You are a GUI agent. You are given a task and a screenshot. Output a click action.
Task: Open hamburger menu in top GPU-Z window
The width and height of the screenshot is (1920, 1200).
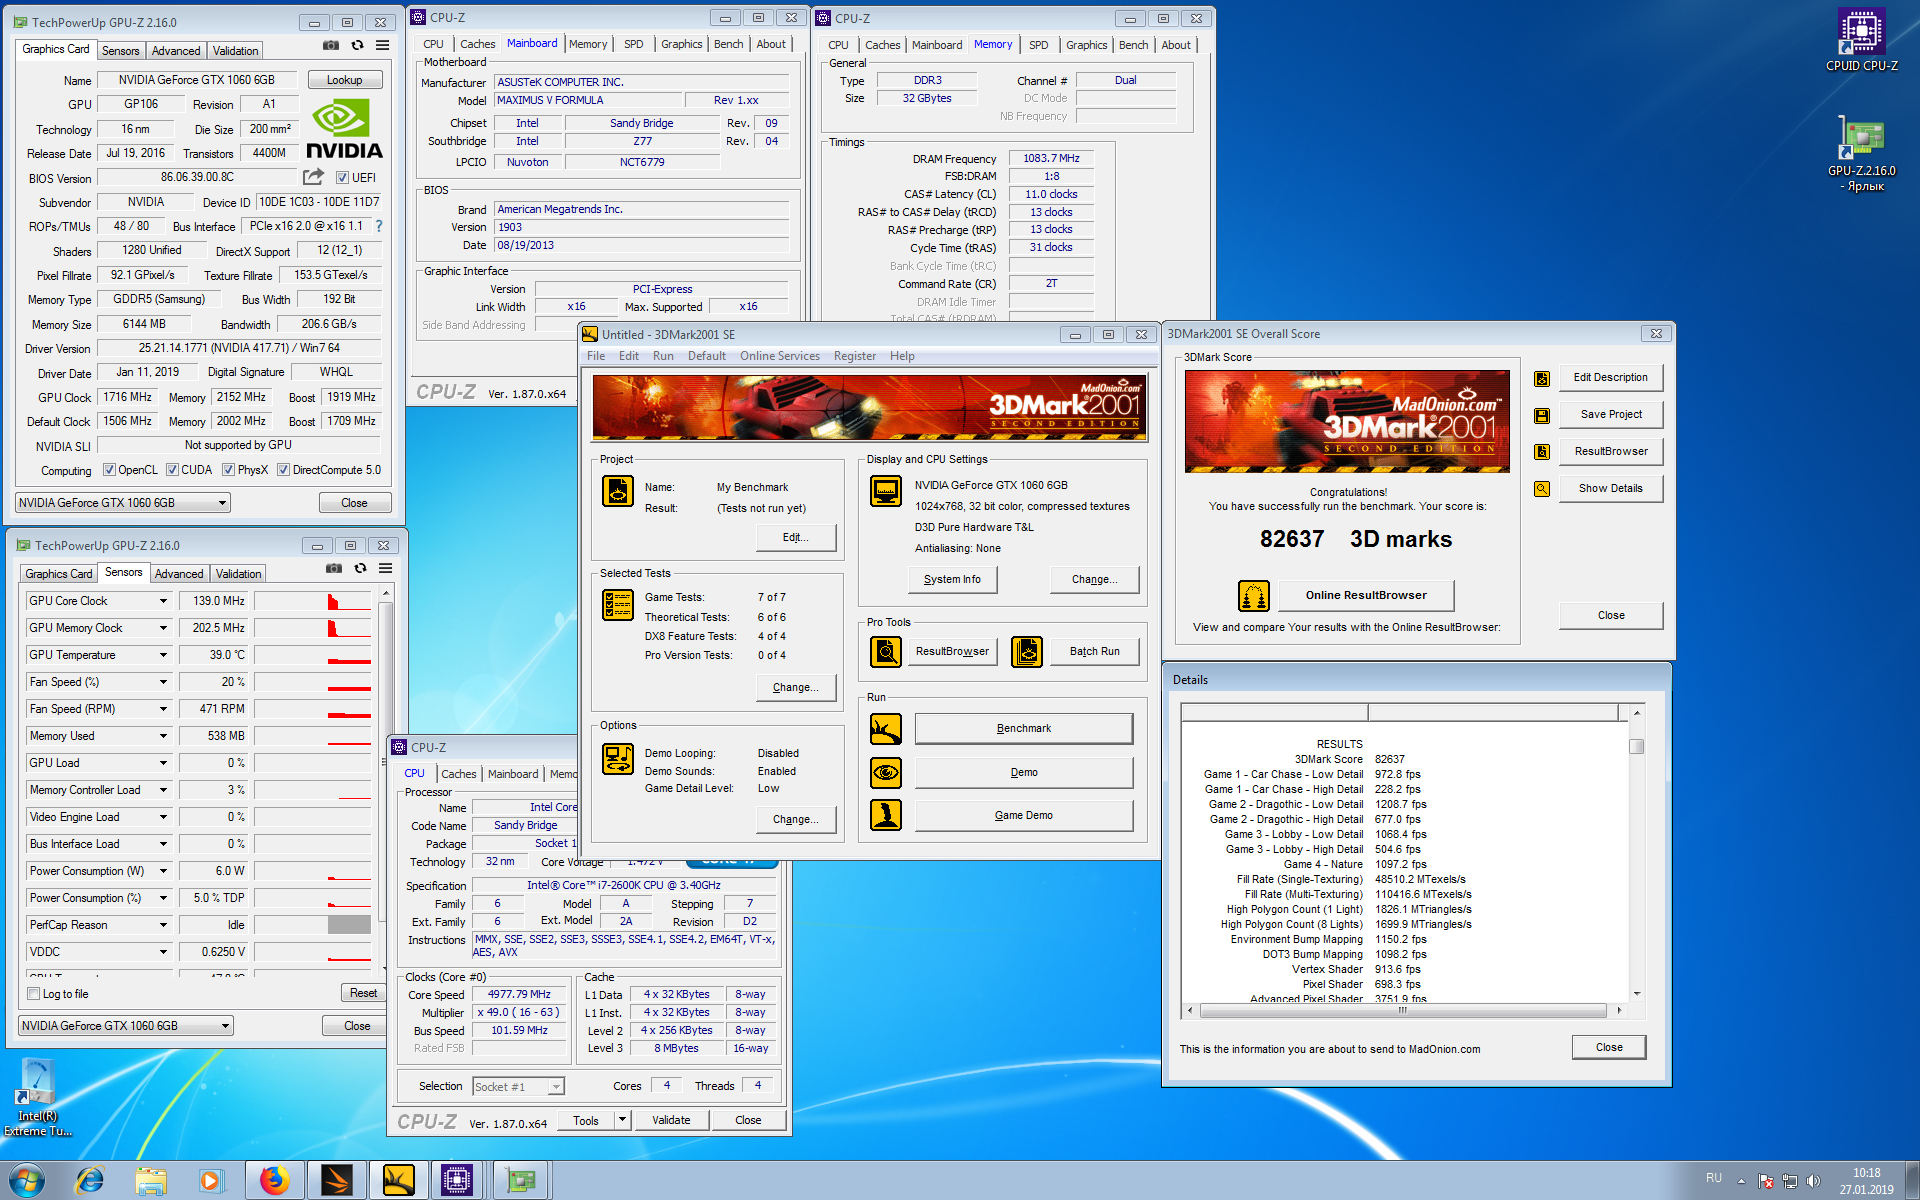(383, 46)
